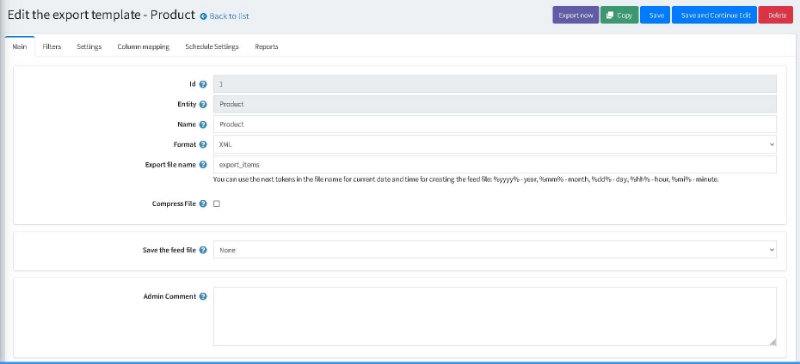Viewport: 800px width, 364px height.
Task: Click the Export file name input field
Action: point(495,164)
